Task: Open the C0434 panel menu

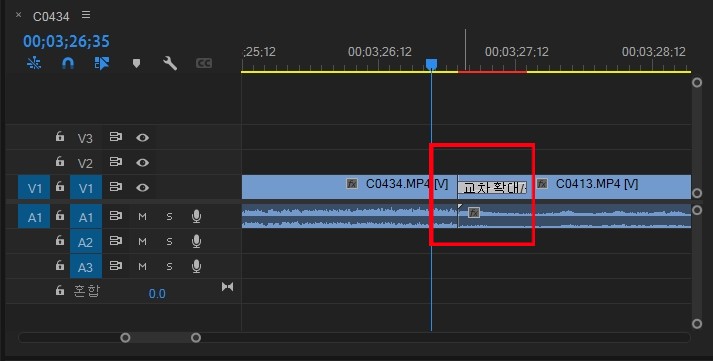Action: click(86, 15)
